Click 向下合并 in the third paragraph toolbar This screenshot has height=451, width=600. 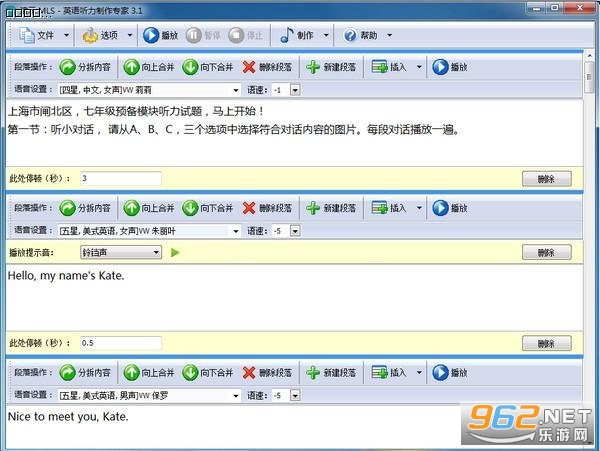click(x=207, y=373)
